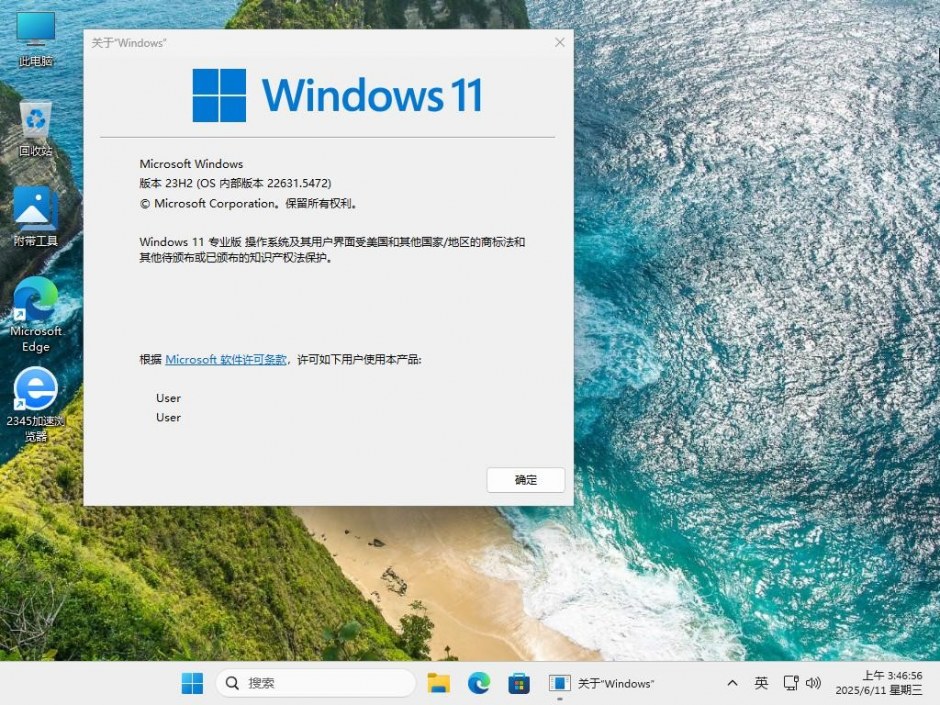Close the 关于"Windows" dialog
Viewport: 940px width, 705px height.
coord(560,43)
